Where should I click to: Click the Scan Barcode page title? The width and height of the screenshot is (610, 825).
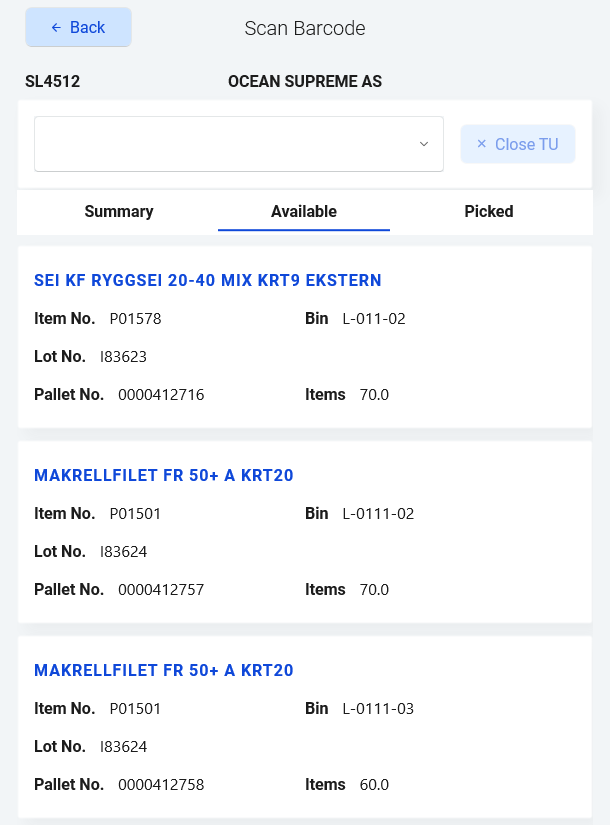click(x=305, y=28)
